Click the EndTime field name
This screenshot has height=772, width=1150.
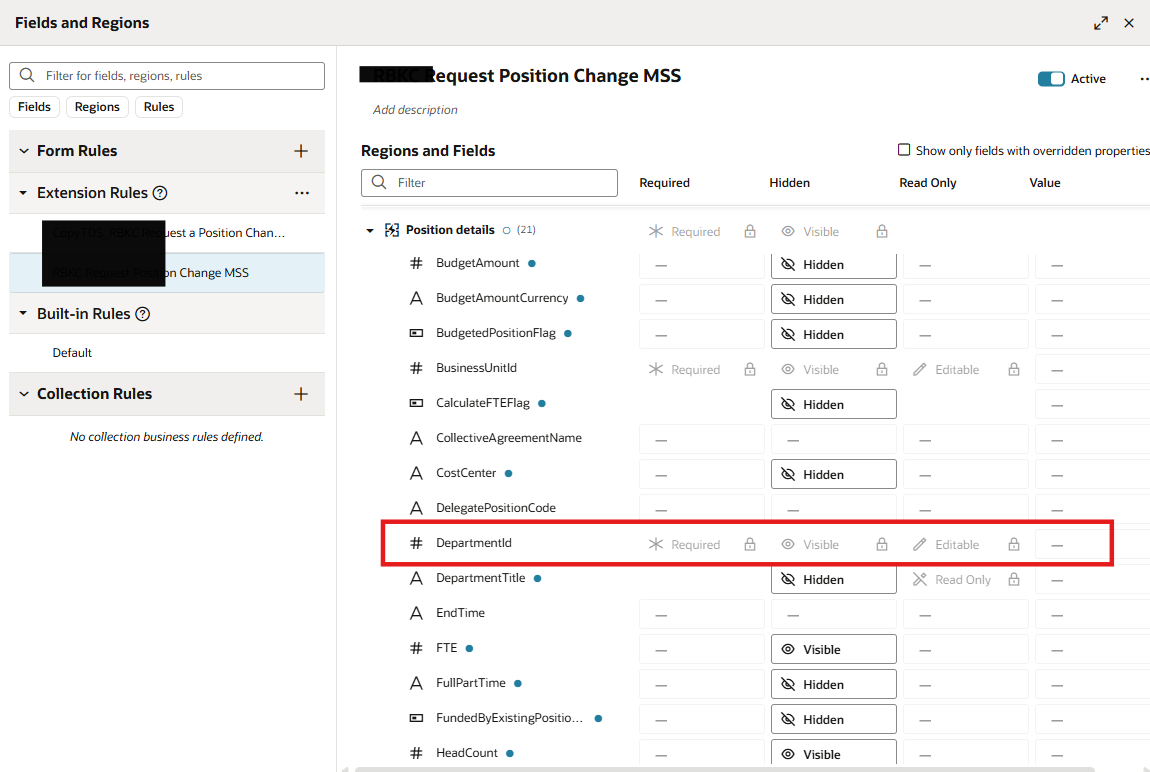click(461, 613)
